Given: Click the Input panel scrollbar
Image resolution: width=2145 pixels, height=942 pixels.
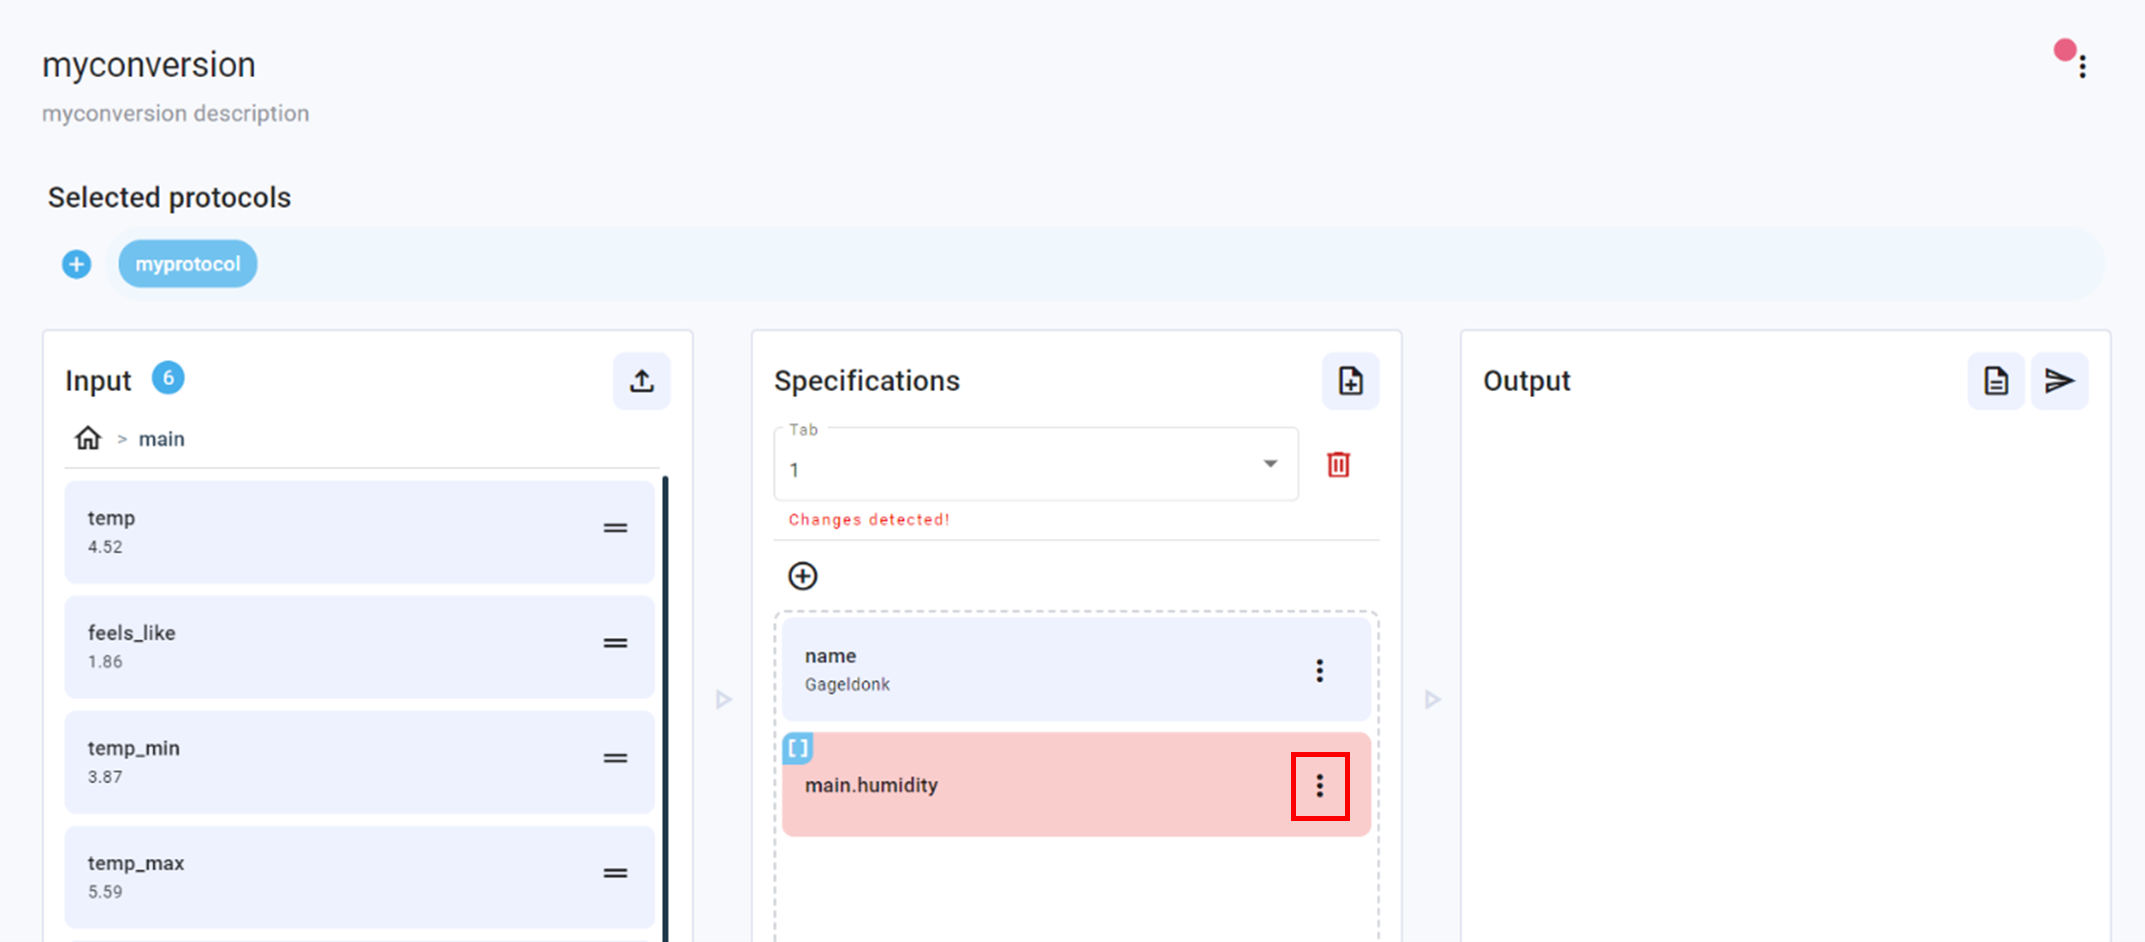Looking at the screenshot, I should (x=665, y=700).
